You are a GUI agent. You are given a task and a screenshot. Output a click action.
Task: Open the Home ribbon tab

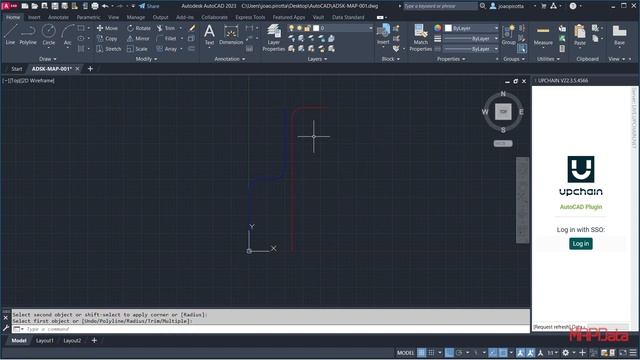(13, 17)
